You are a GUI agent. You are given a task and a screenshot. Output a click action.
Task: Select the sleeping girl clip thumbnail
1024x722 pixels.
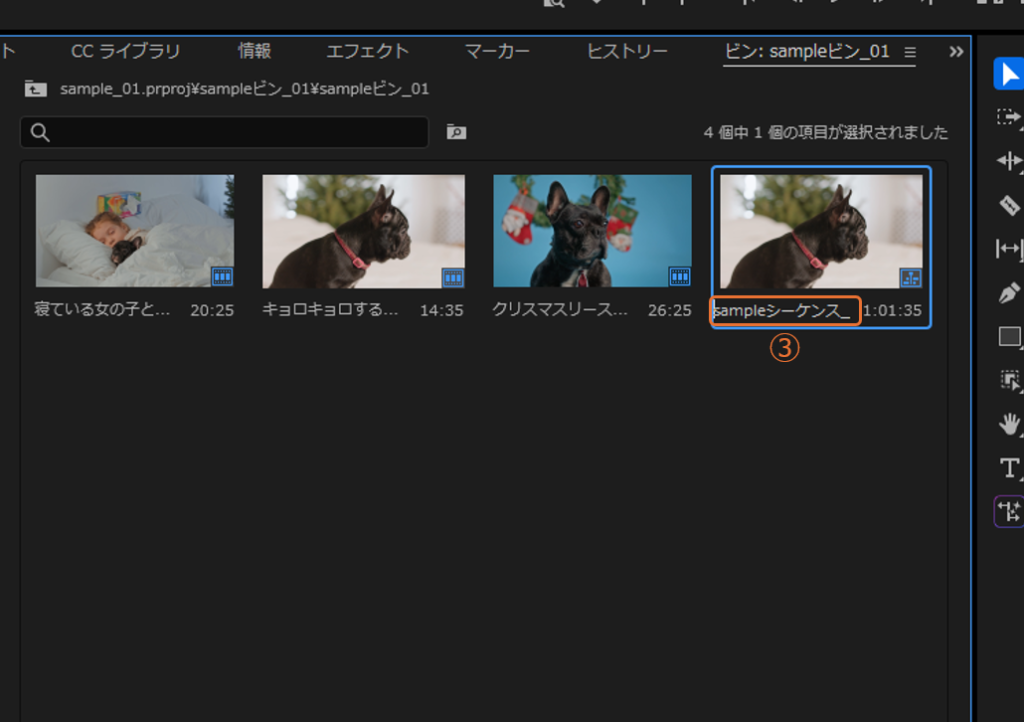135,231
